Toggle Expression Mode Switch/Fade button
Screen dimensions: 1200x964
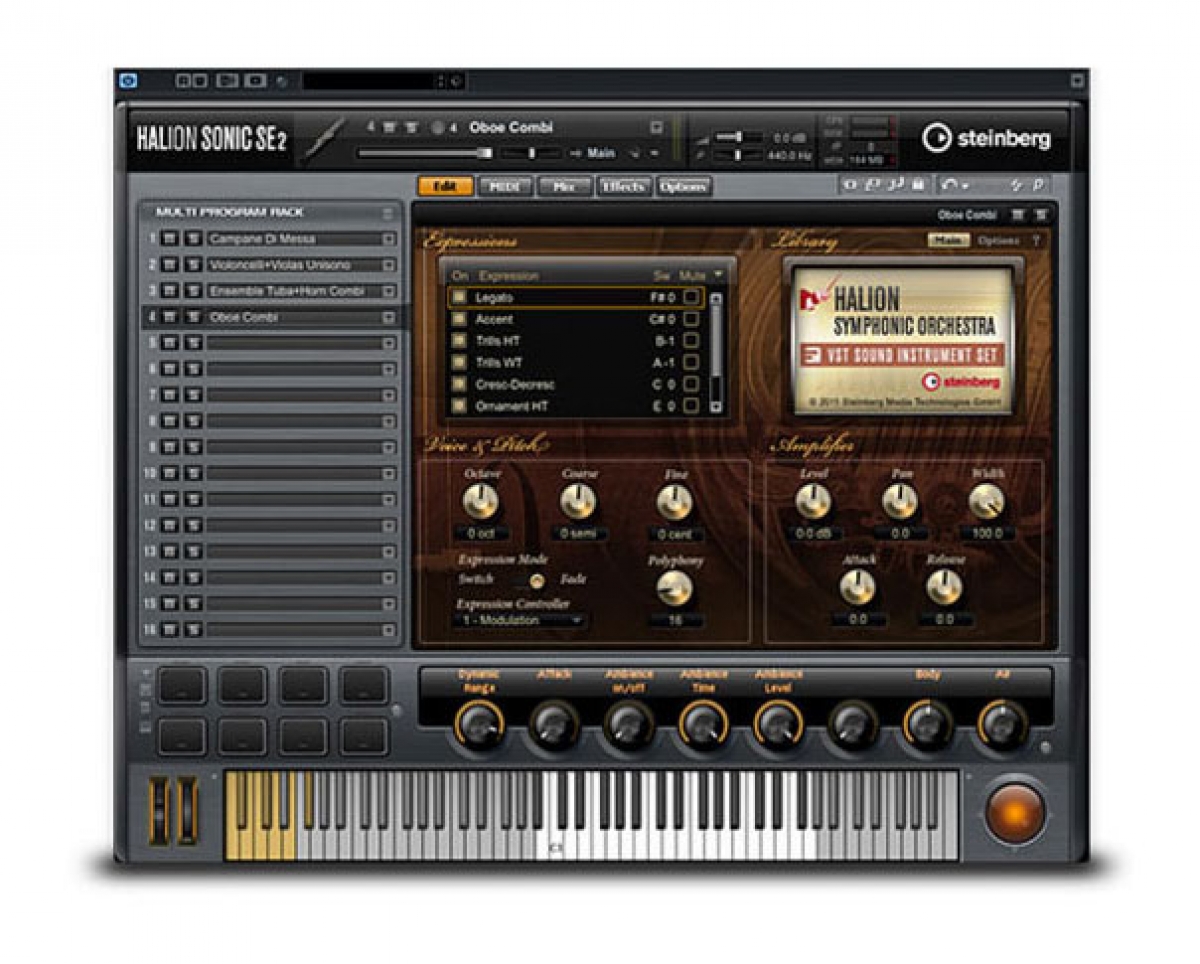click(x=537, y=580)
